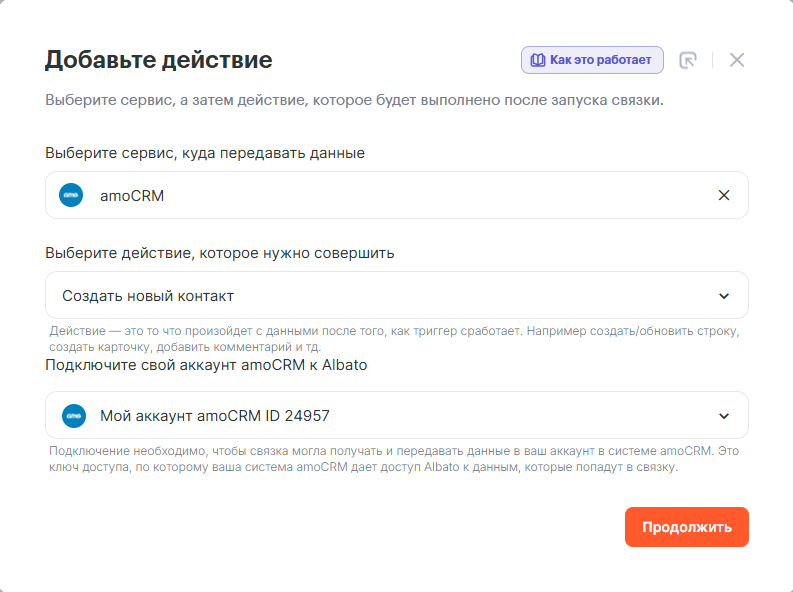This screenshot has width=793, height=592.
Task: Click amoCRM logo in account field
Action: coord(73,415)
